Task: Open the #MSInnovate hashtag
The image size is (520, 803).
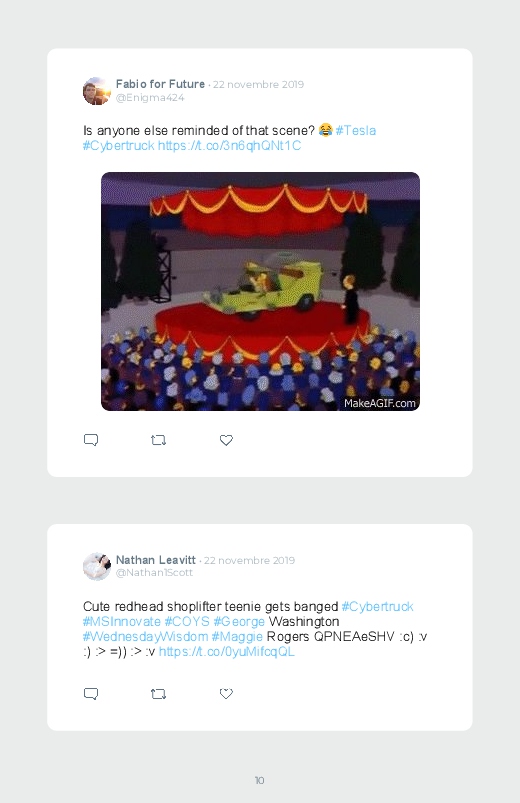Action: tap(121, 622)
